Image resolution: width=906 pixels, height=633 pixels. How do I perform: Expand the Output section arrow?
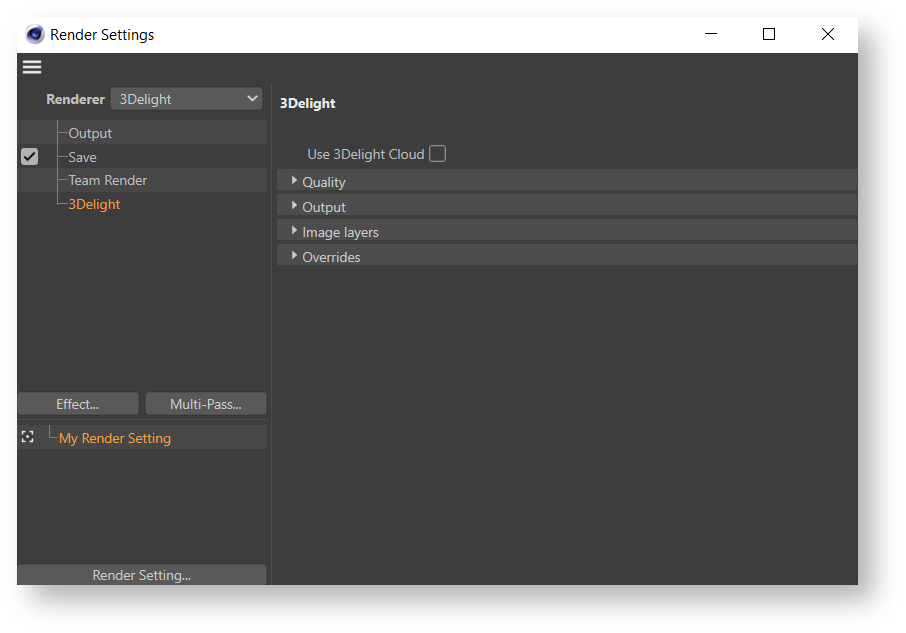pyautogui.click(x=294, y=206)
